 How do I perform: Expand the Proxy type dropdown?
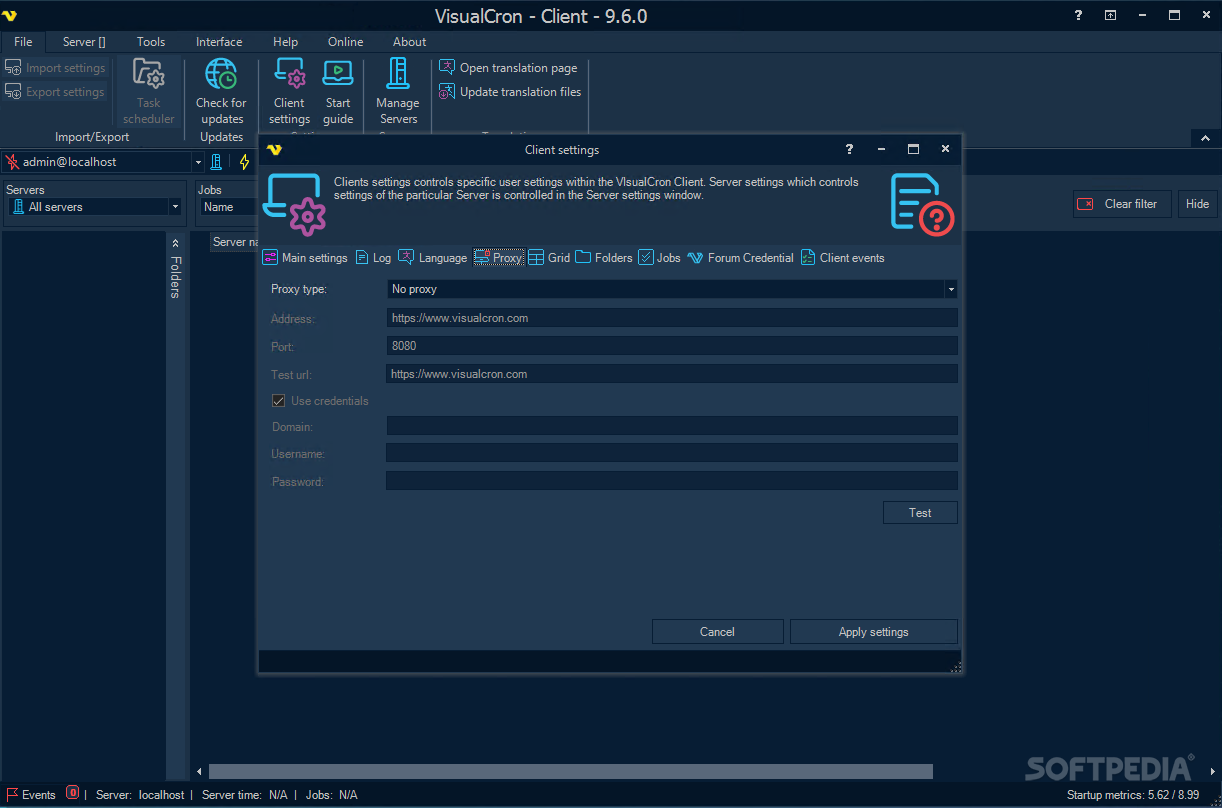(951, 289)
